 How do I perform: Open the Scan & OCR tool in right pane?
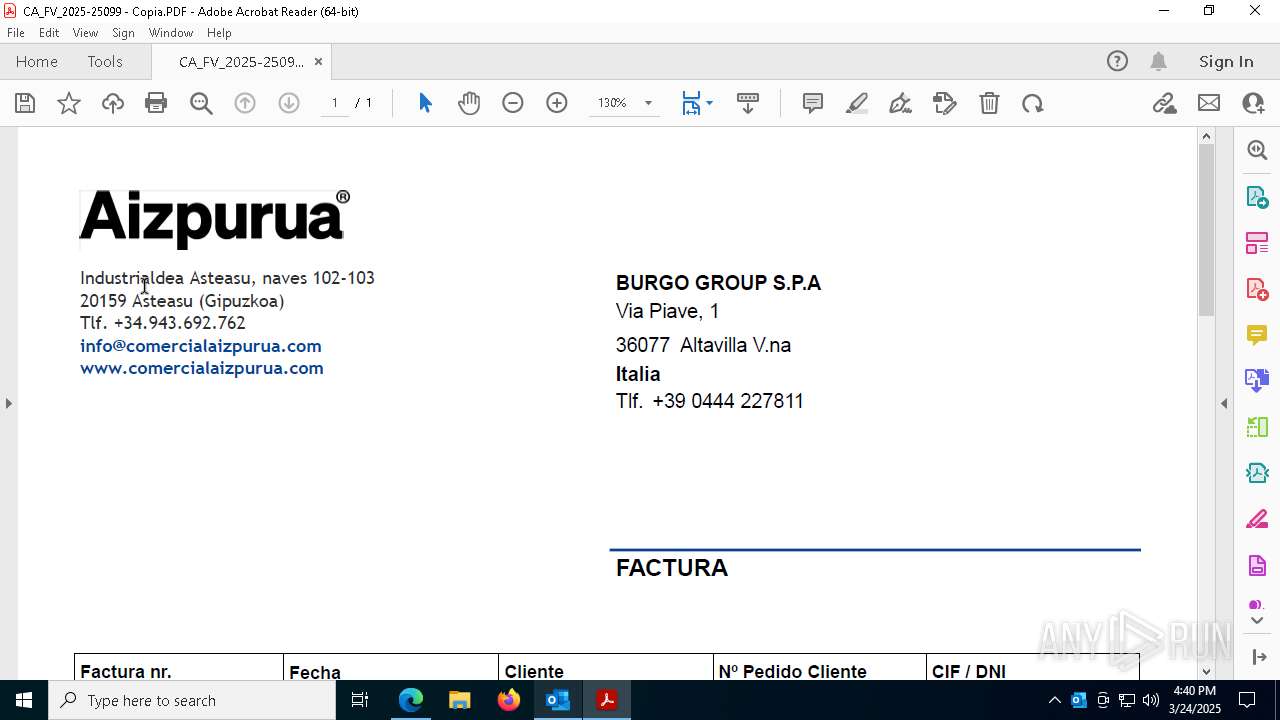pyautogui.click(x=1257, y=473)
